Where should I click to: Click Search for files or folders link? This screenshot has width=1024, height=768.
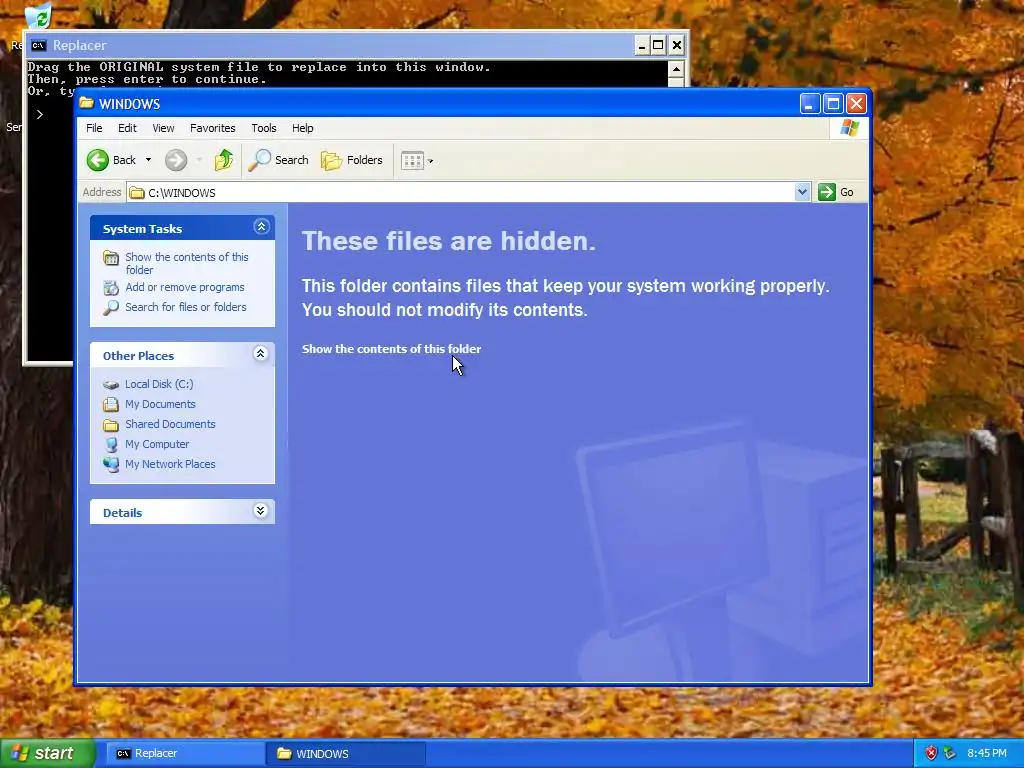click(185, 307)
